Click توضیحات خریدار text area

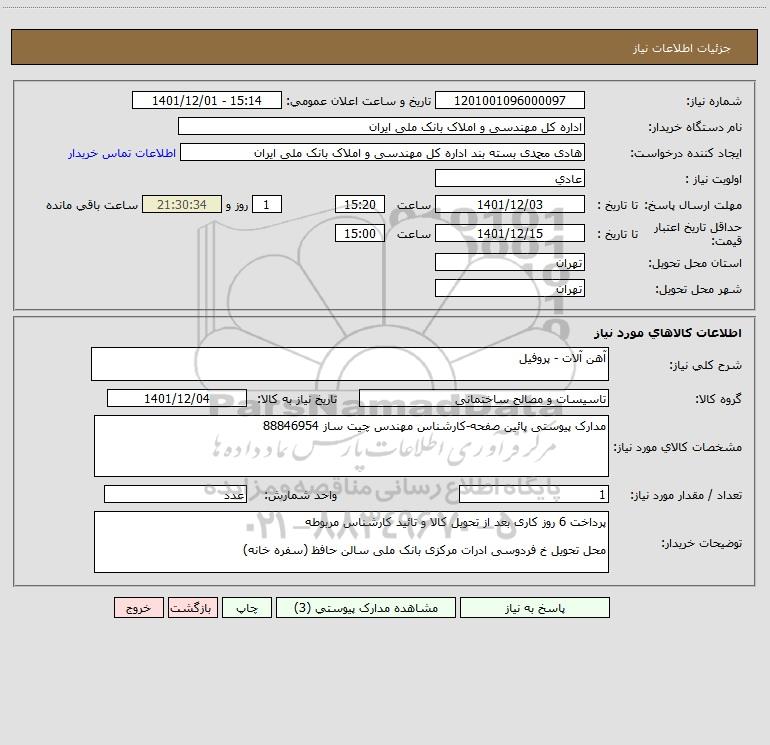[x=351, y=542]
